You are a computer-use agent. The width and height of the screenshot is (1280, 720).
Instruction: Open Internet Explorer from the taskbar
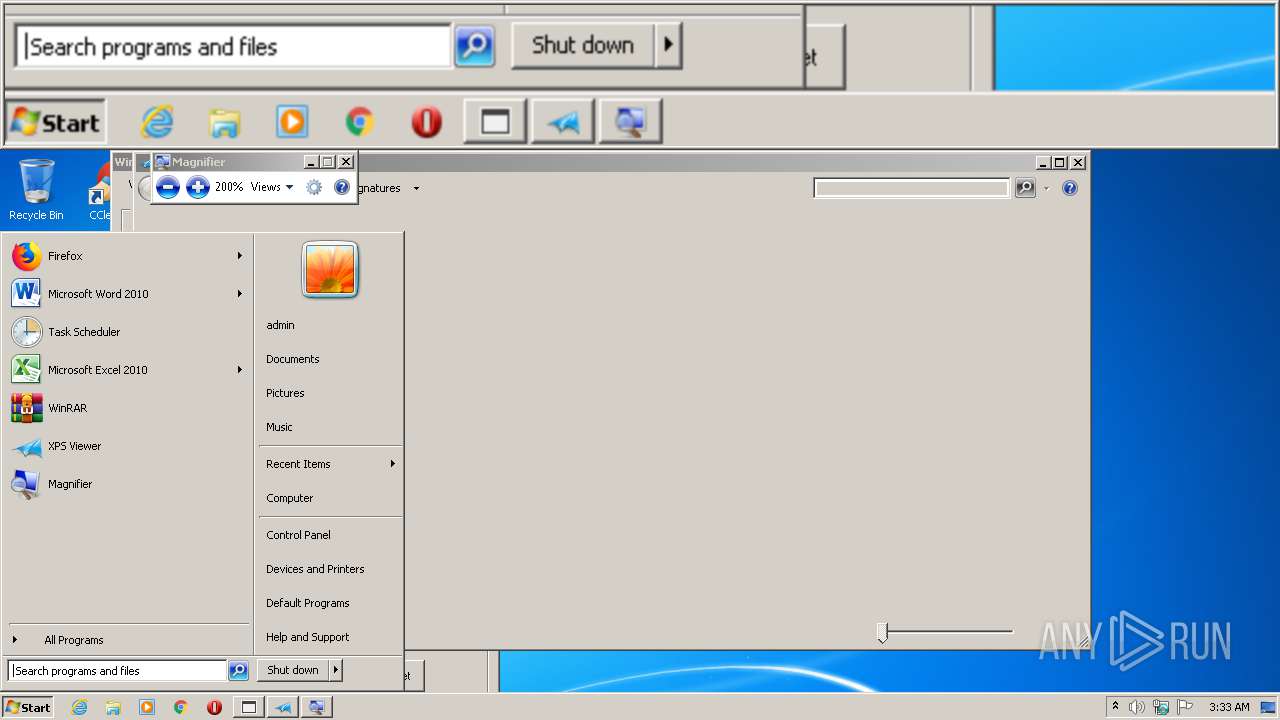(79, 707)
